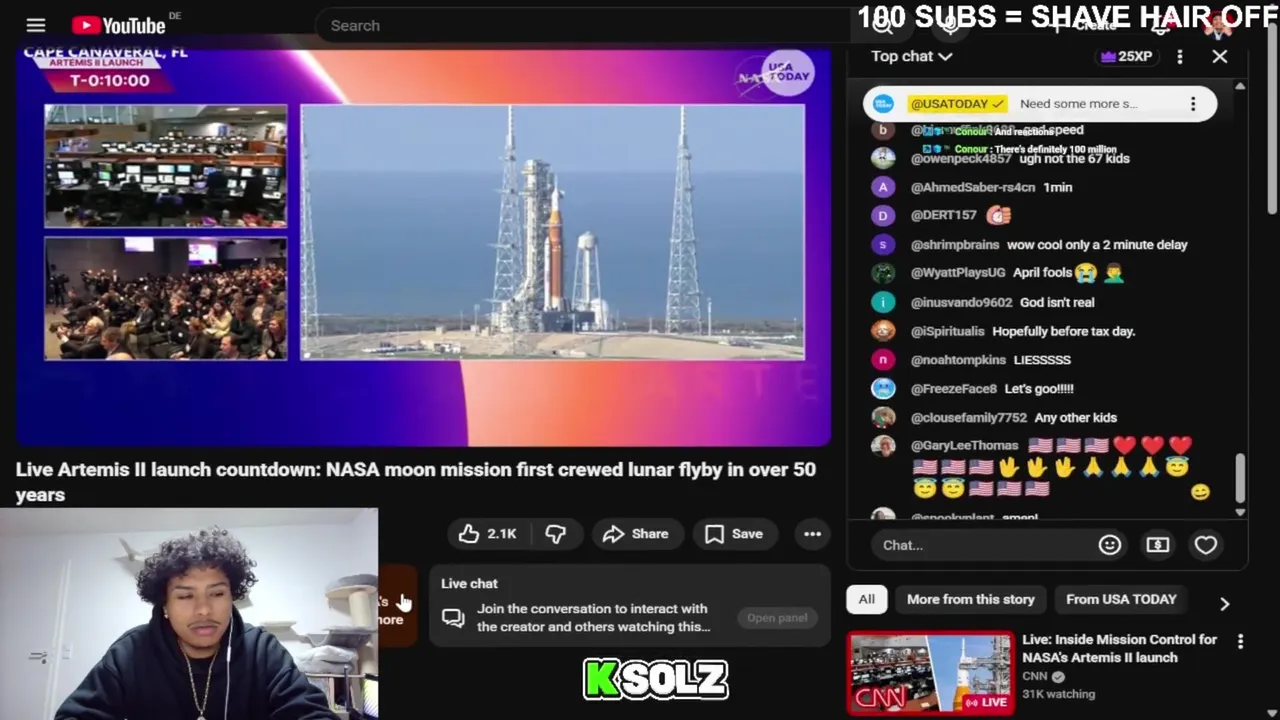Click the yellow emoji reaction in chat
The width and height of the screenshot is (1280, 720).
pos(1200,492)
